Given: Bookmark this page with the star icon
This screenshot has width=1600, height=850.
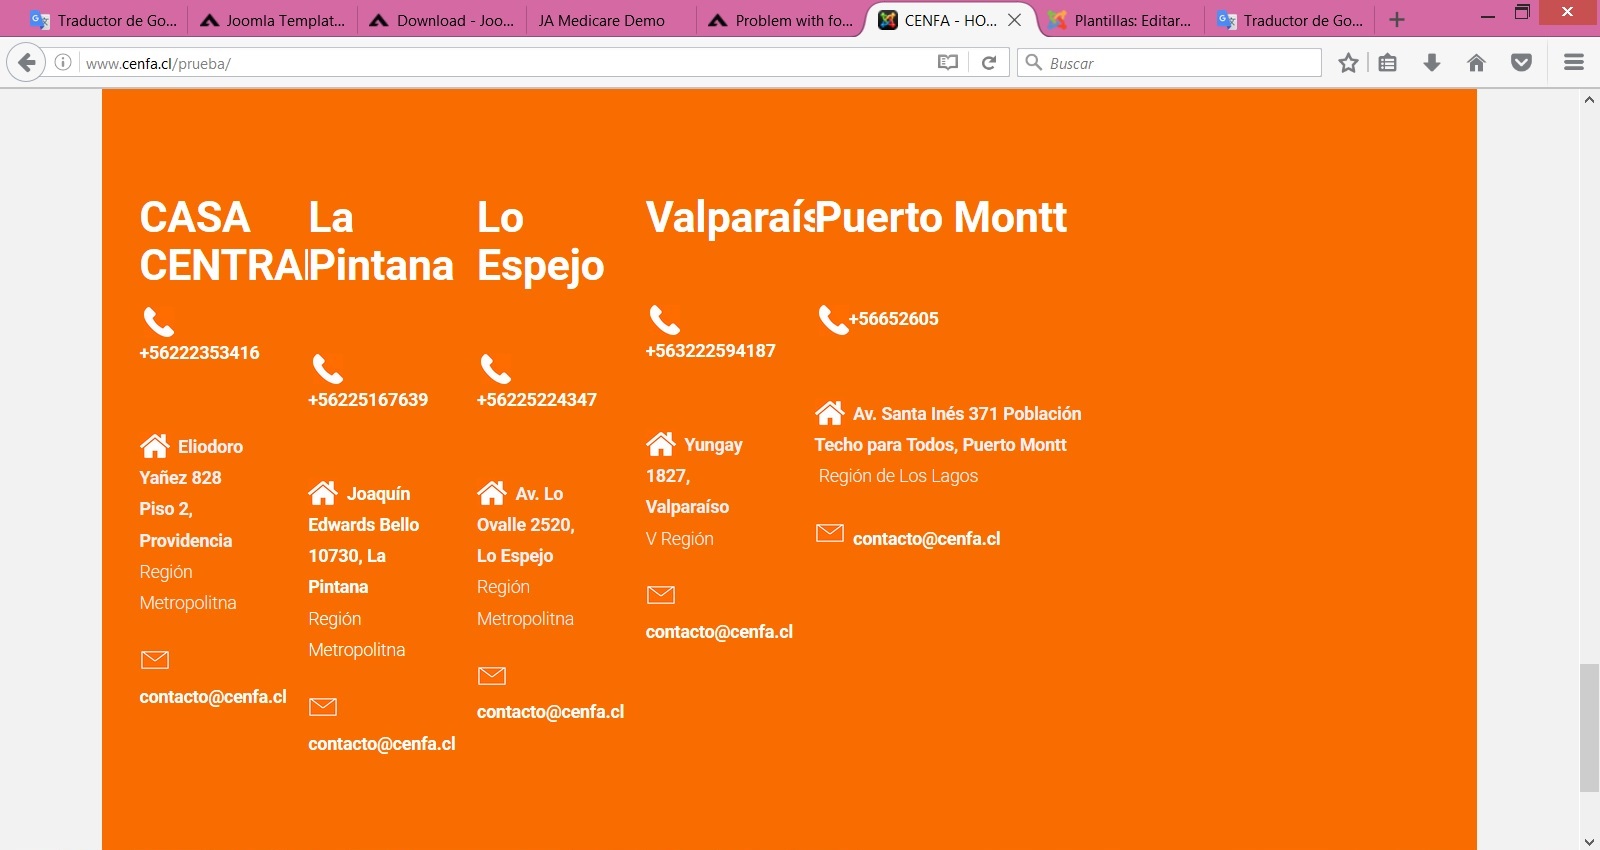Looking at the screenshot, I should click(1348, 63).
